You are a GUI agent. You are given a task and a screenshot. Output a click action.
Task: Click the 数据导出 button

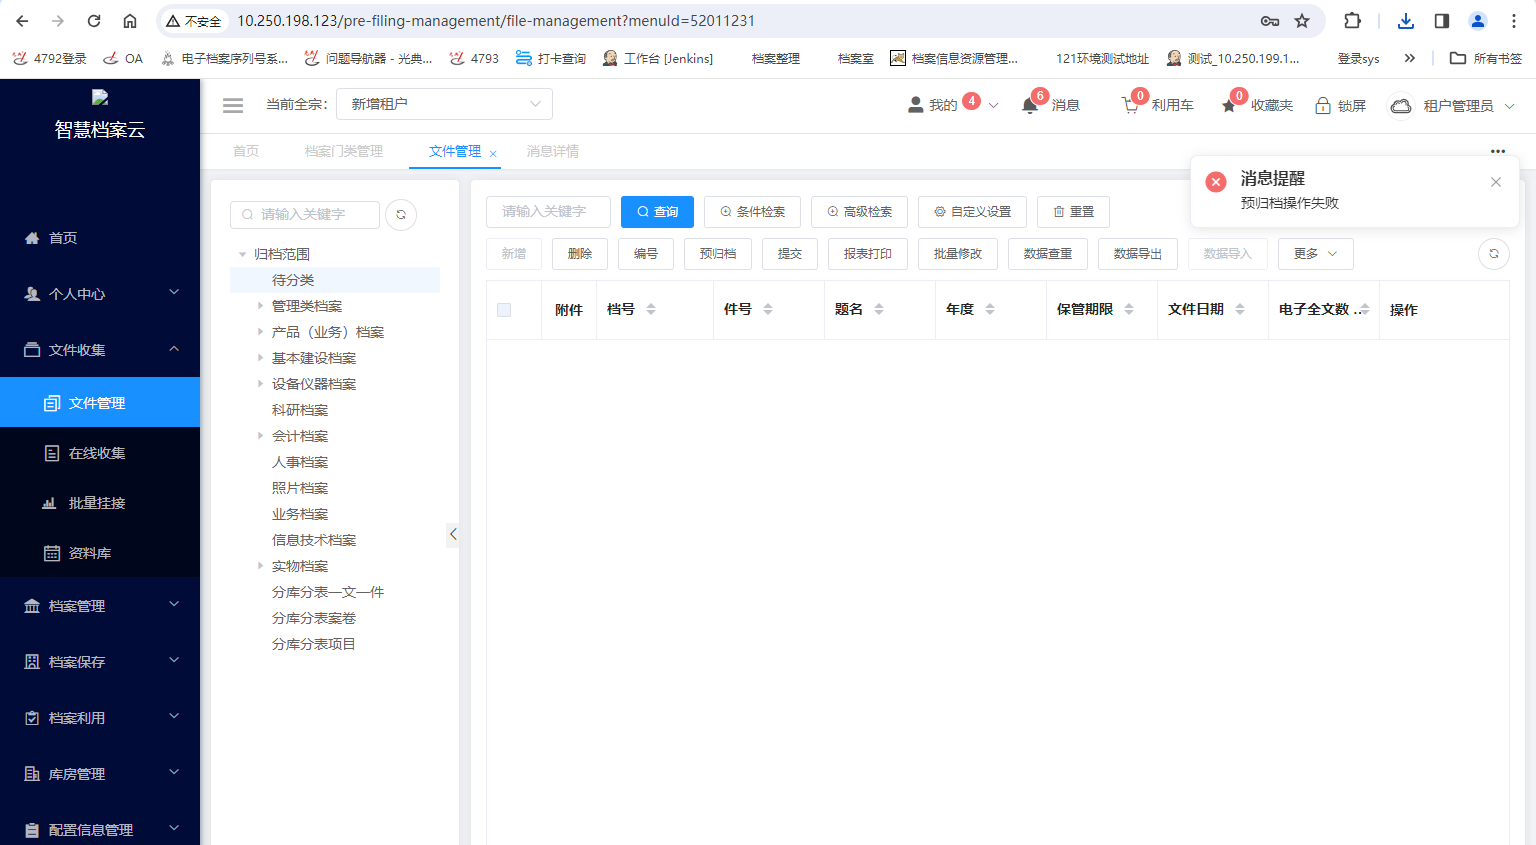[x=1138, y=254]
